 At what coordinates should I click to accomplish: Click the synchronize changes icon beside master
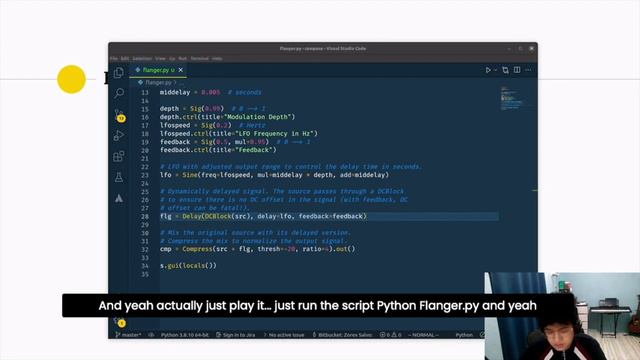(x=151, y=335)
